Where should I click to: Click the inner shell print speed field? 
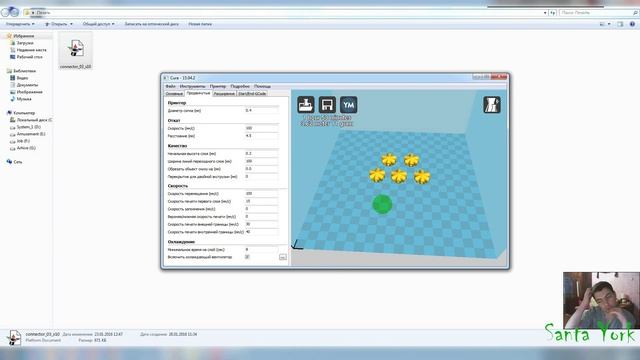262,232
